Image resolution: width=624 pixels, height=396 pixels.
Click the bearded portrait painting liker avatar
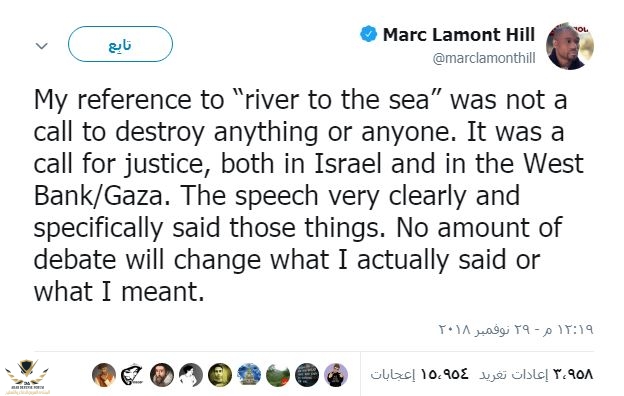[162, 375]
